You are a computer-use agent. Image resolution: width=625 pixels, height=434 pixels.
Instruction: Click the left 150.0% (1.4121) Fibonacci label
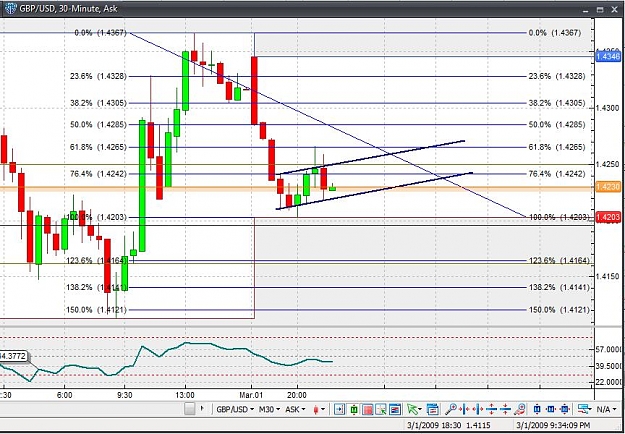[x=97, y=310]
